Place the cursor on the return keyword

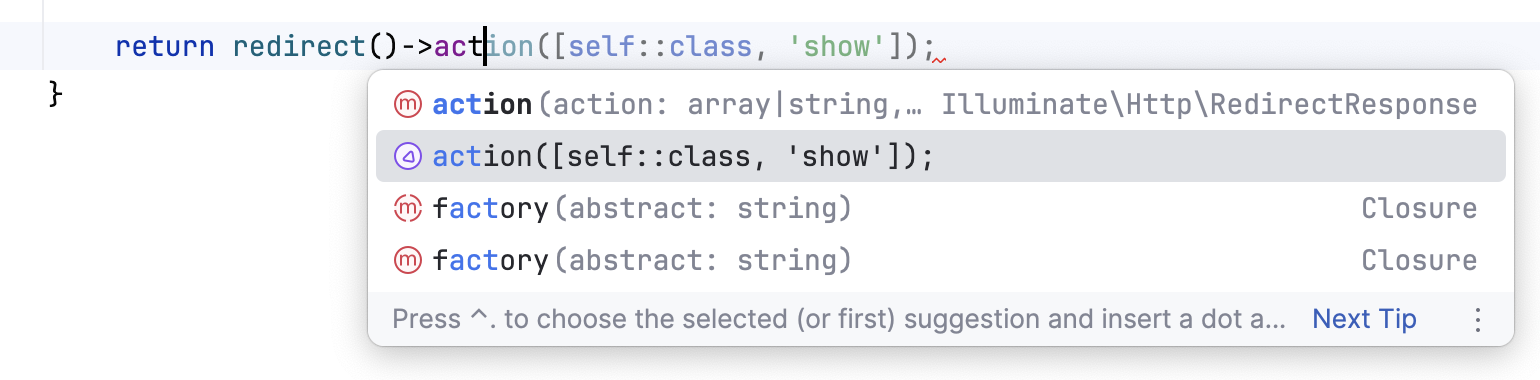click(x=165, y=46)
